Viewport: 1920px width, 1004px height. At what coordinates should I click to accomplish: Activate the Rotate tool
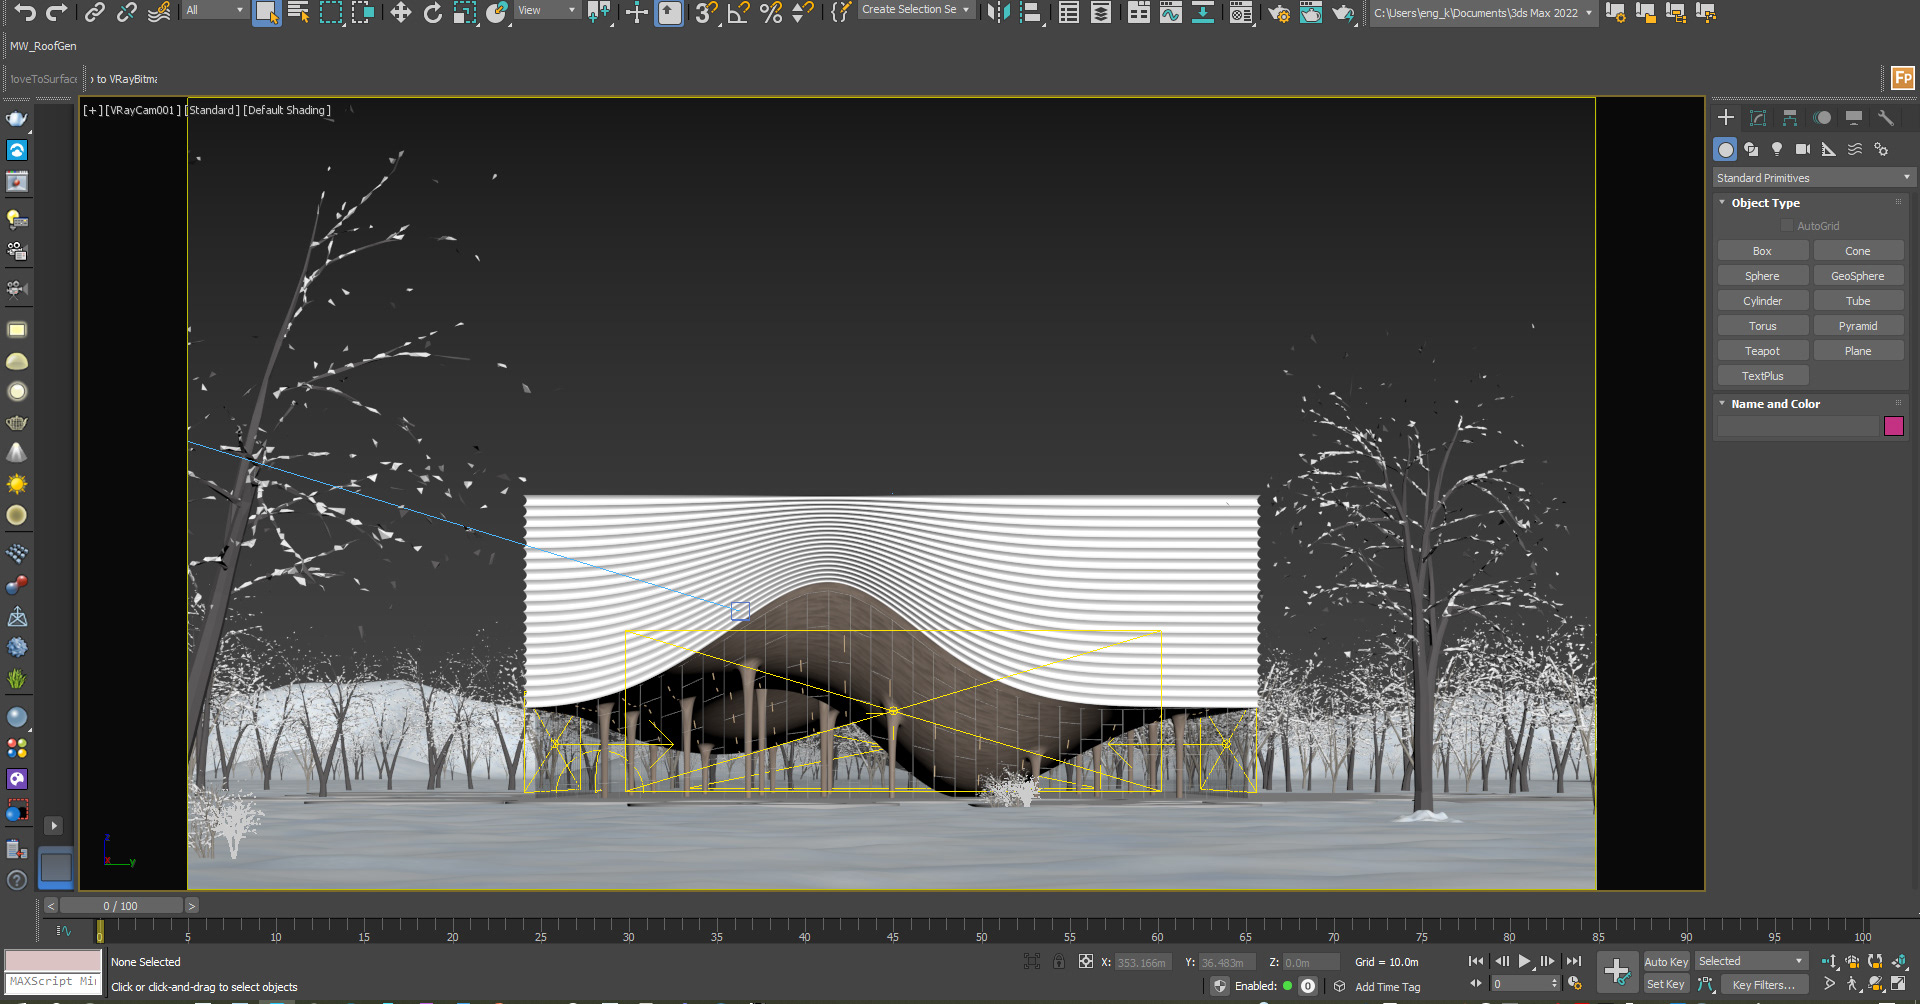(x=431, y=13)
